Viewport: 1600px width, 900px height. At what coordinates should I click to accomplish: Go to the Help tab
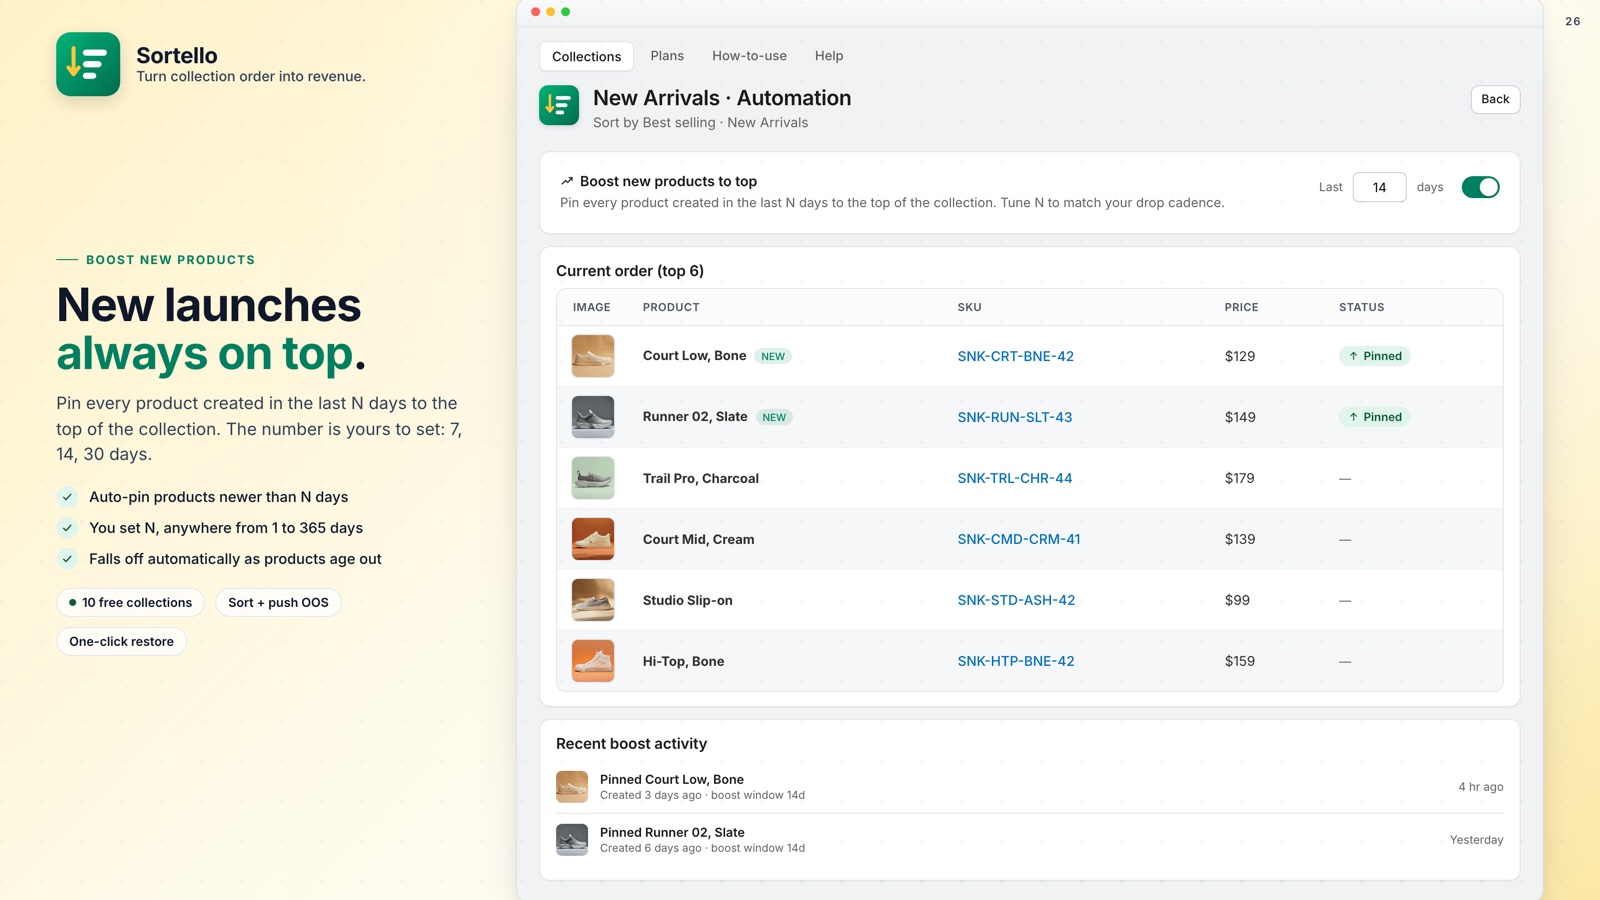(829, 56)
